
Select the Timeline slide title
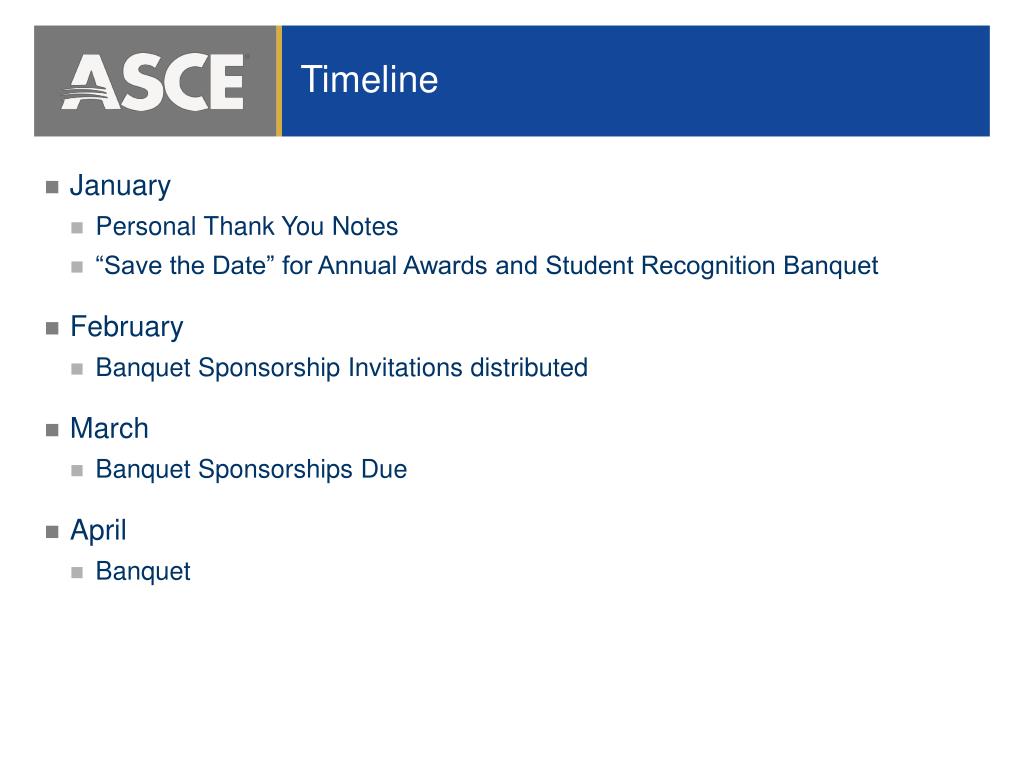(369, 80)
